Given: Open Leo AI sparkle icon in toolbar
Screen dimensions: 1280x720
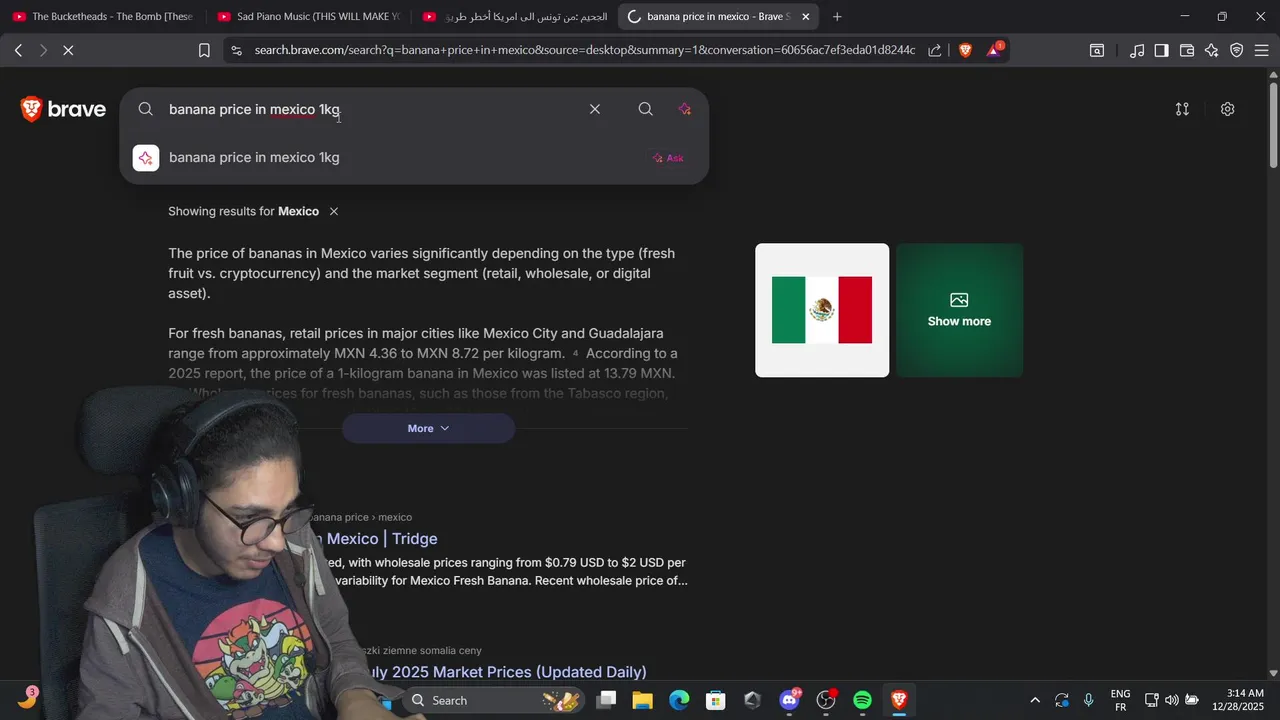Looking at the screenshot, I should coord(1212,50).
